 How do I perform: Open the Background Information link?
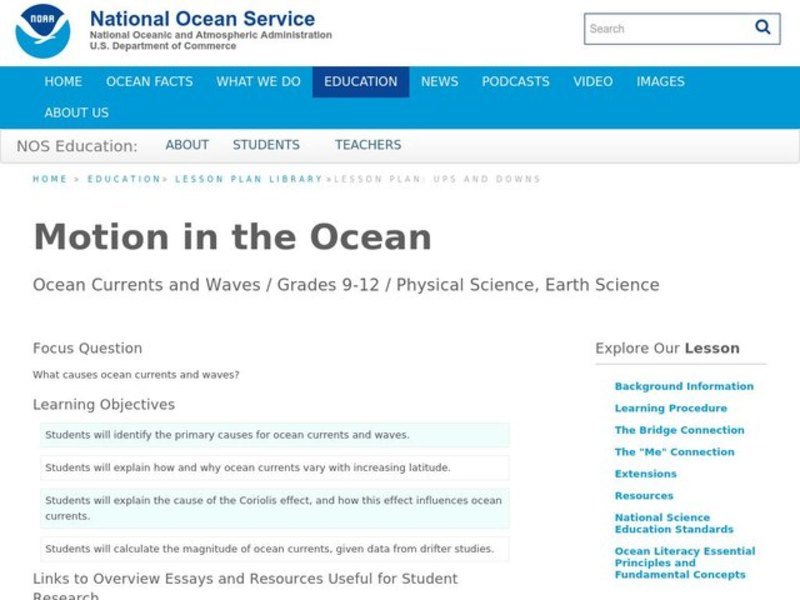[x=685, y=386]
